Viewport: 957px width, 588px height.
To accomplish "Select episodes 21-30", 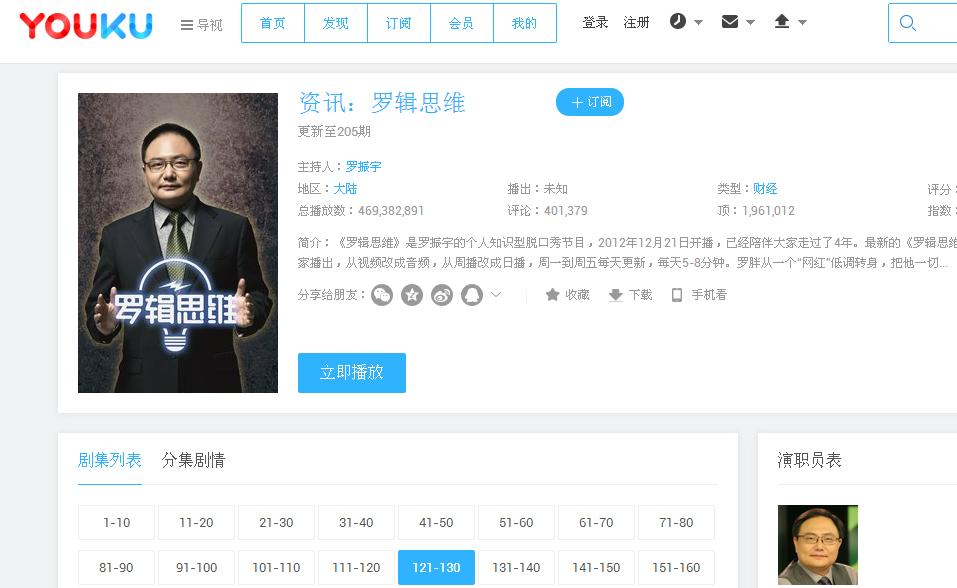I will (x=276, y=523).
